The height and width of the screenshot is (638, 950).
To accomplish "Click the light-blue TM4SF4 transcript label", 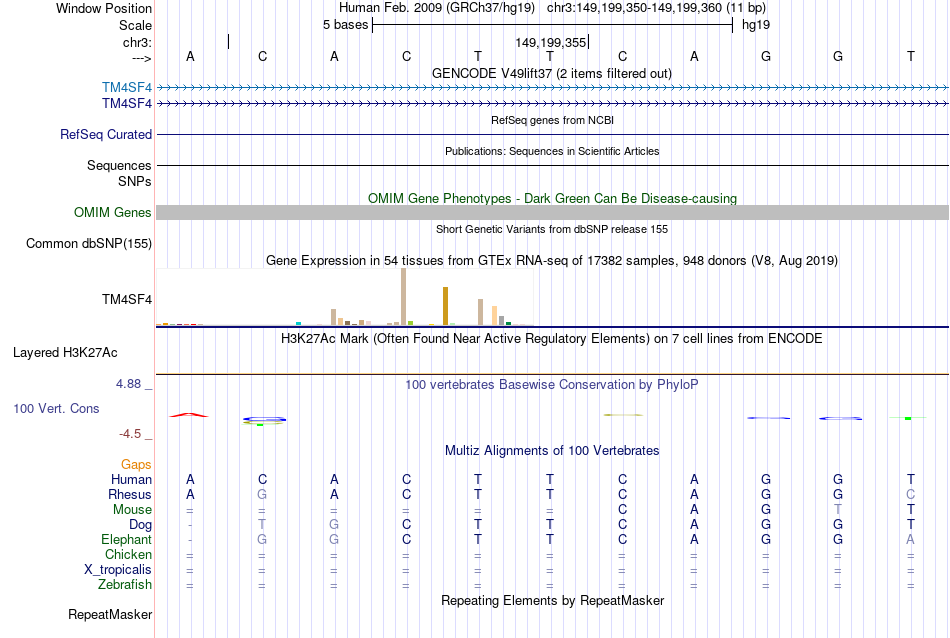I will [x=127, y=88].
